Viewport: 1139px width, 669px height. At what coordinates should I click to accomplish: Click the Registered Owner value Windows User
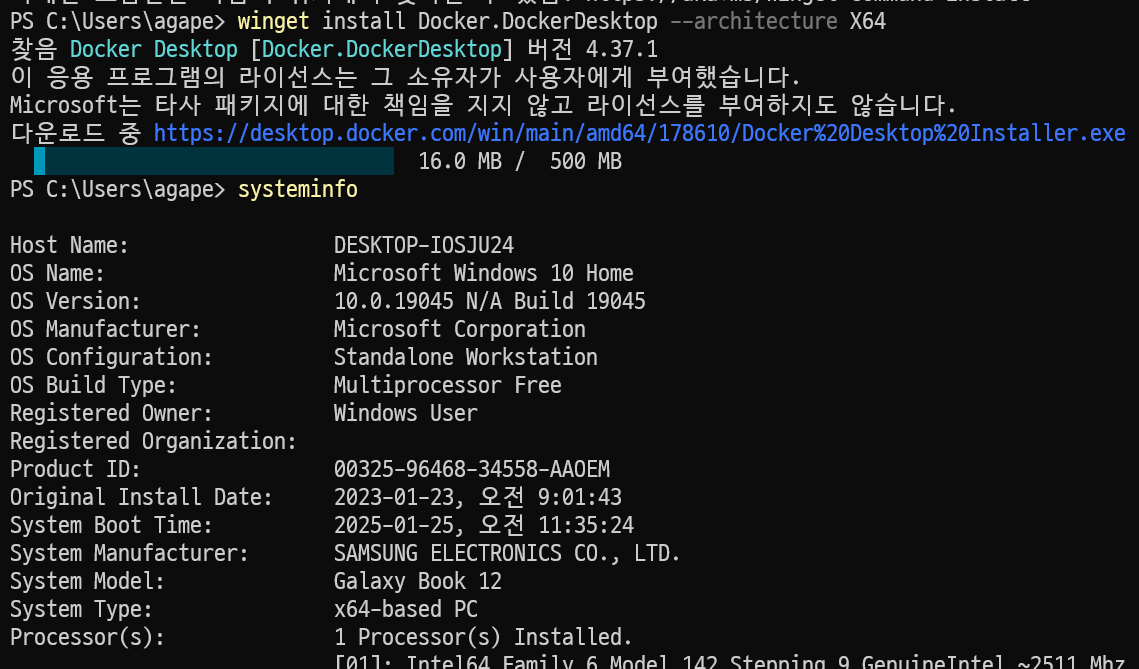coord(405,413)
